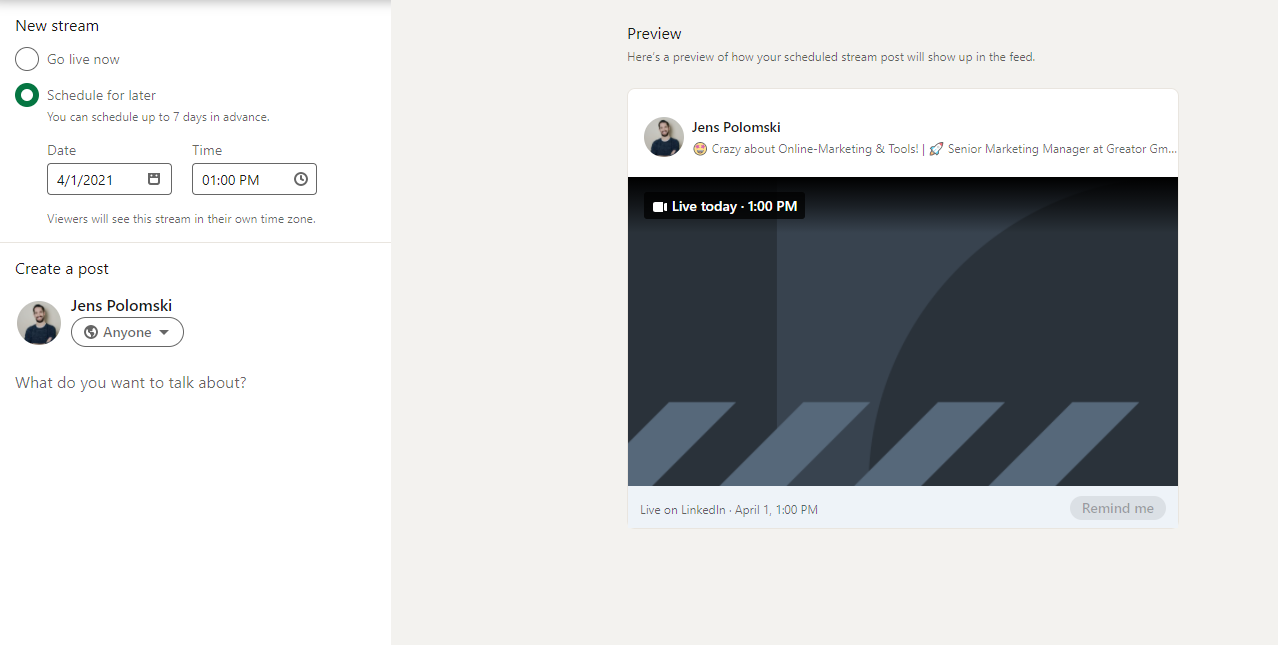Viewport: 1278px width, 645px height.
Task: Click the rocket emoji in profile headline
Action: 936,149
